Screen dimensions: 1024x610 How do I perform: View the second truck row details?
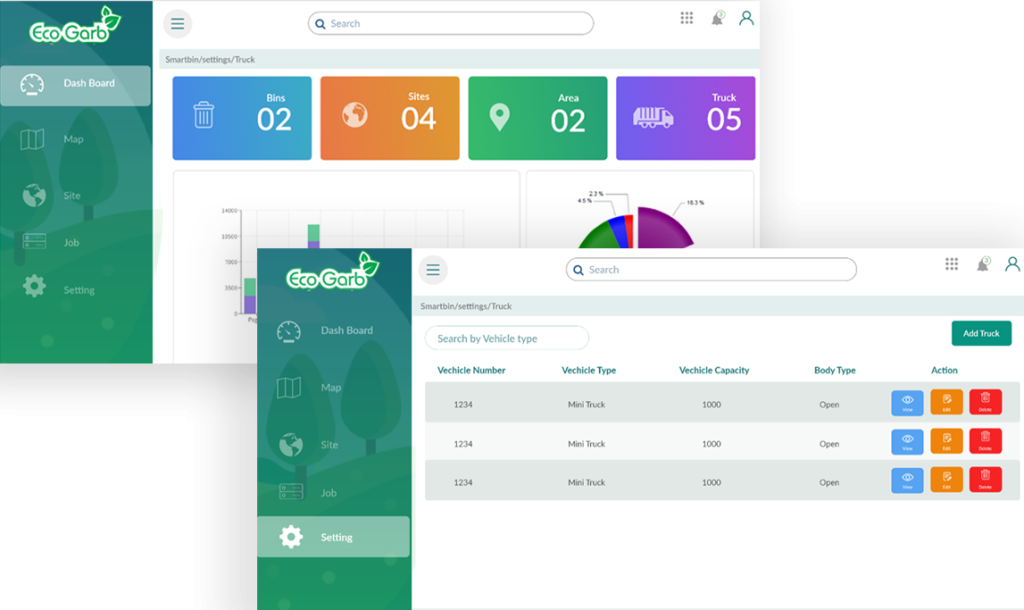tap(907, 441)
